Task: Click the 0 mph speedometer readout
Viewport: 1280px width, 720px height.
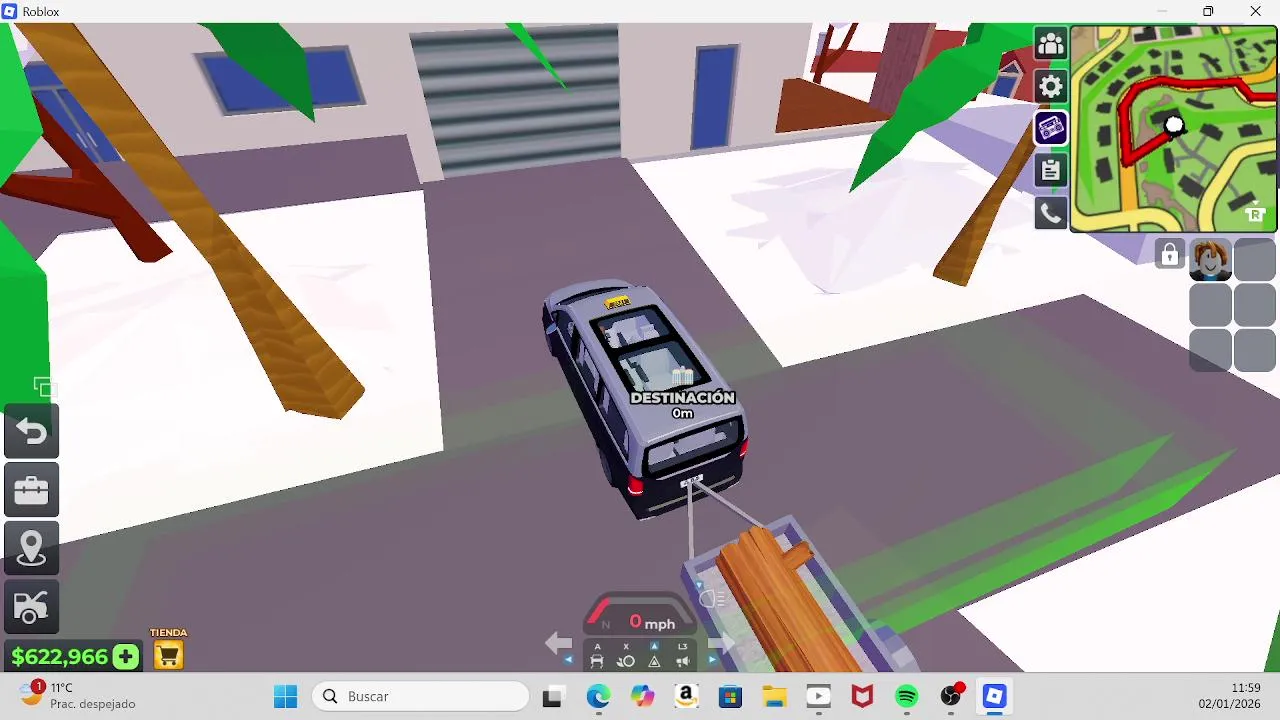Action: point(651,623)
